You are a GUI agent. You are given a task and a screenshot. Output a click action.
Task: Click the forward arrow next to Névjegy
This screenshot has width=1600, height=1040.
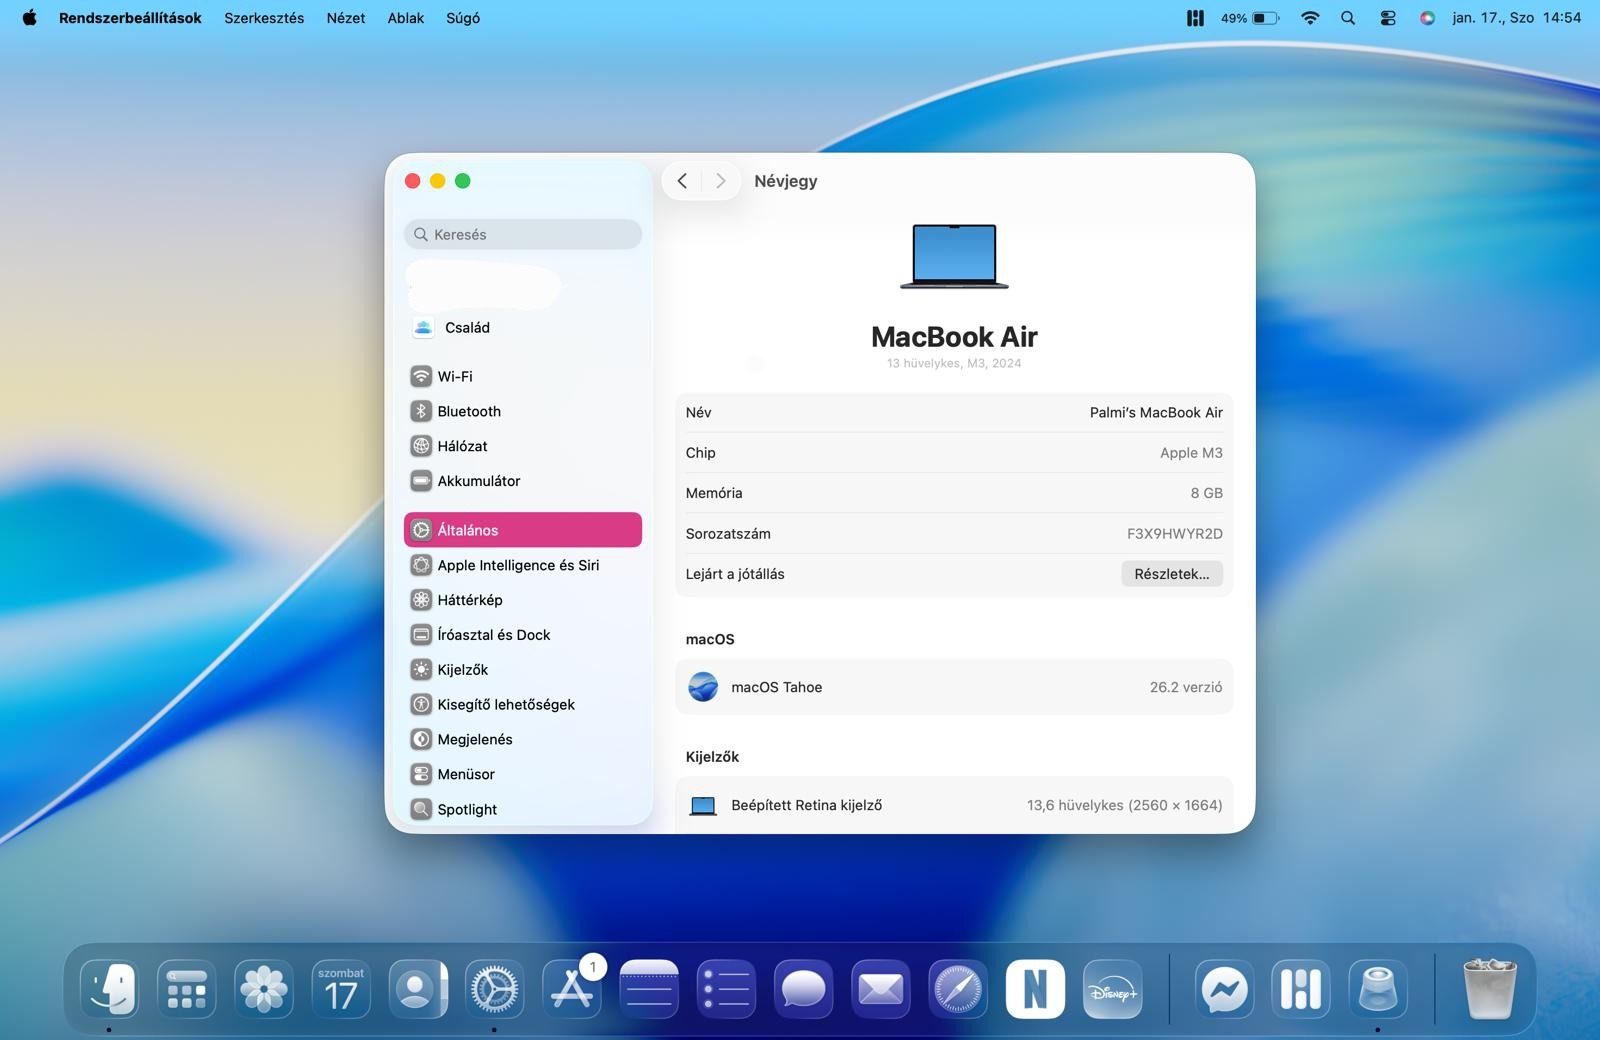720,181
